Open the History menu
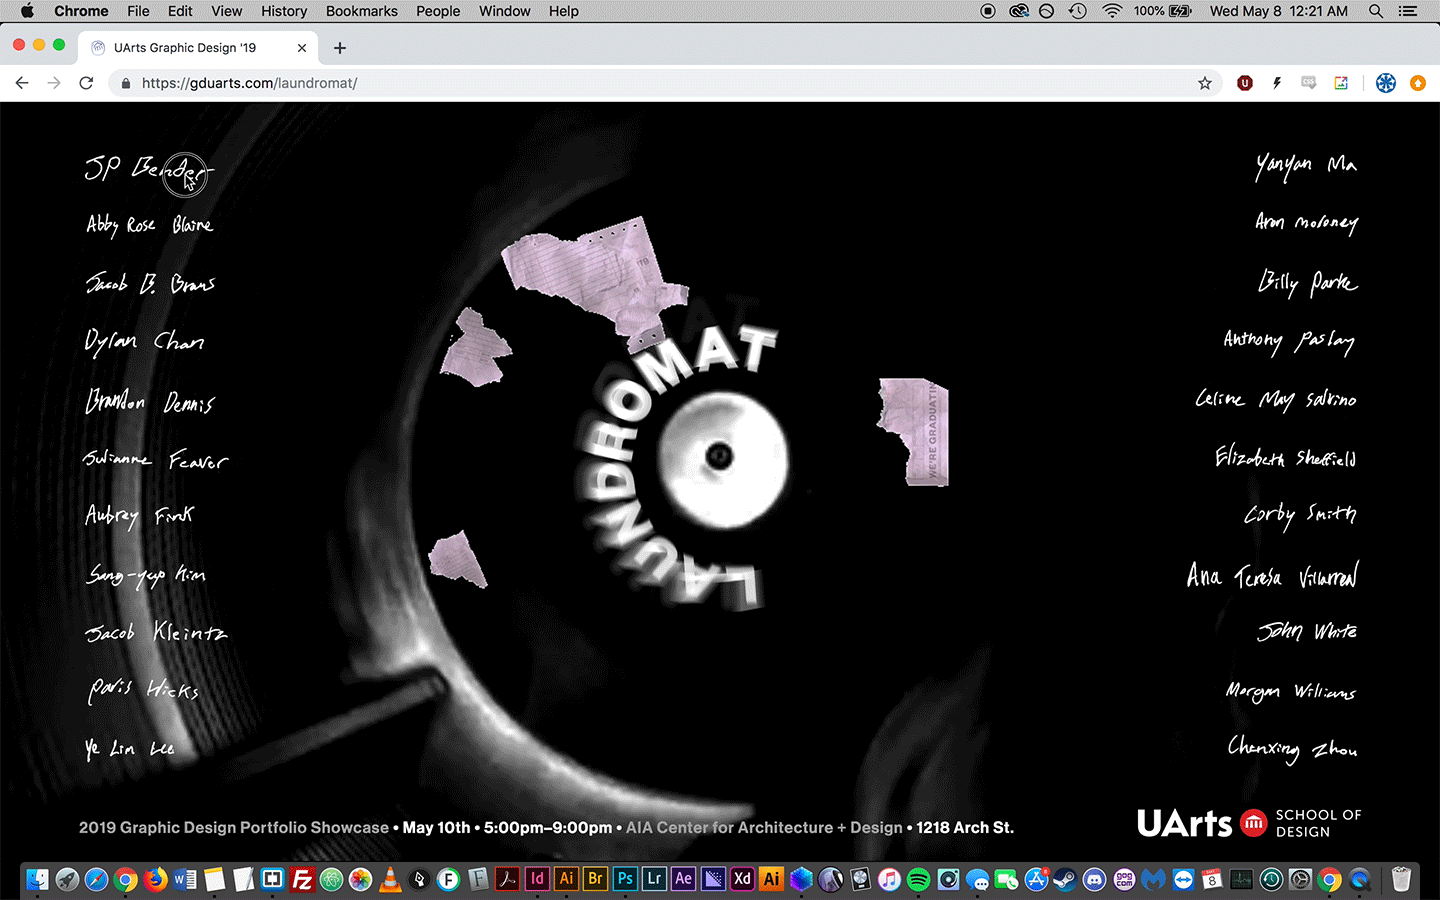1440x900 pixels. click(284, 11)
